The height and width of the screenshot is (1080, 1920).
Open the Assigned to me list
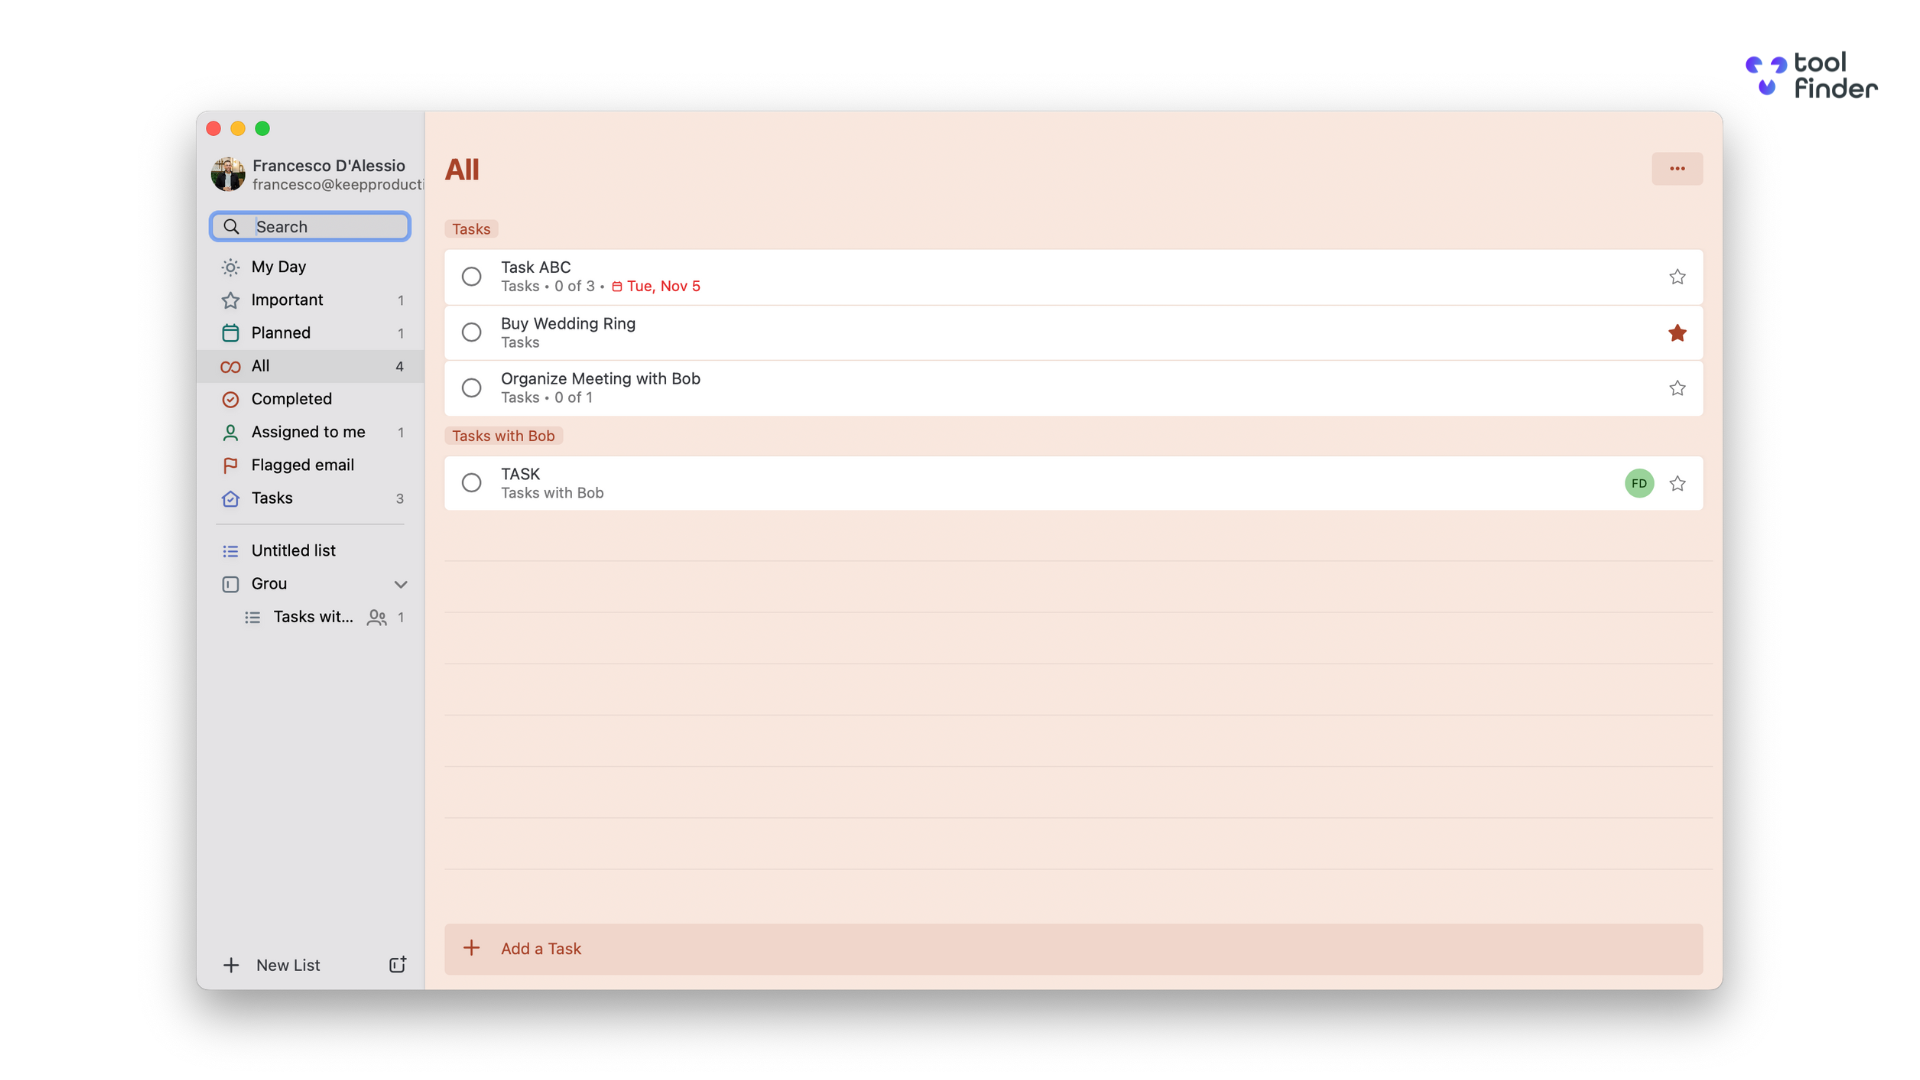coord(307,431)
